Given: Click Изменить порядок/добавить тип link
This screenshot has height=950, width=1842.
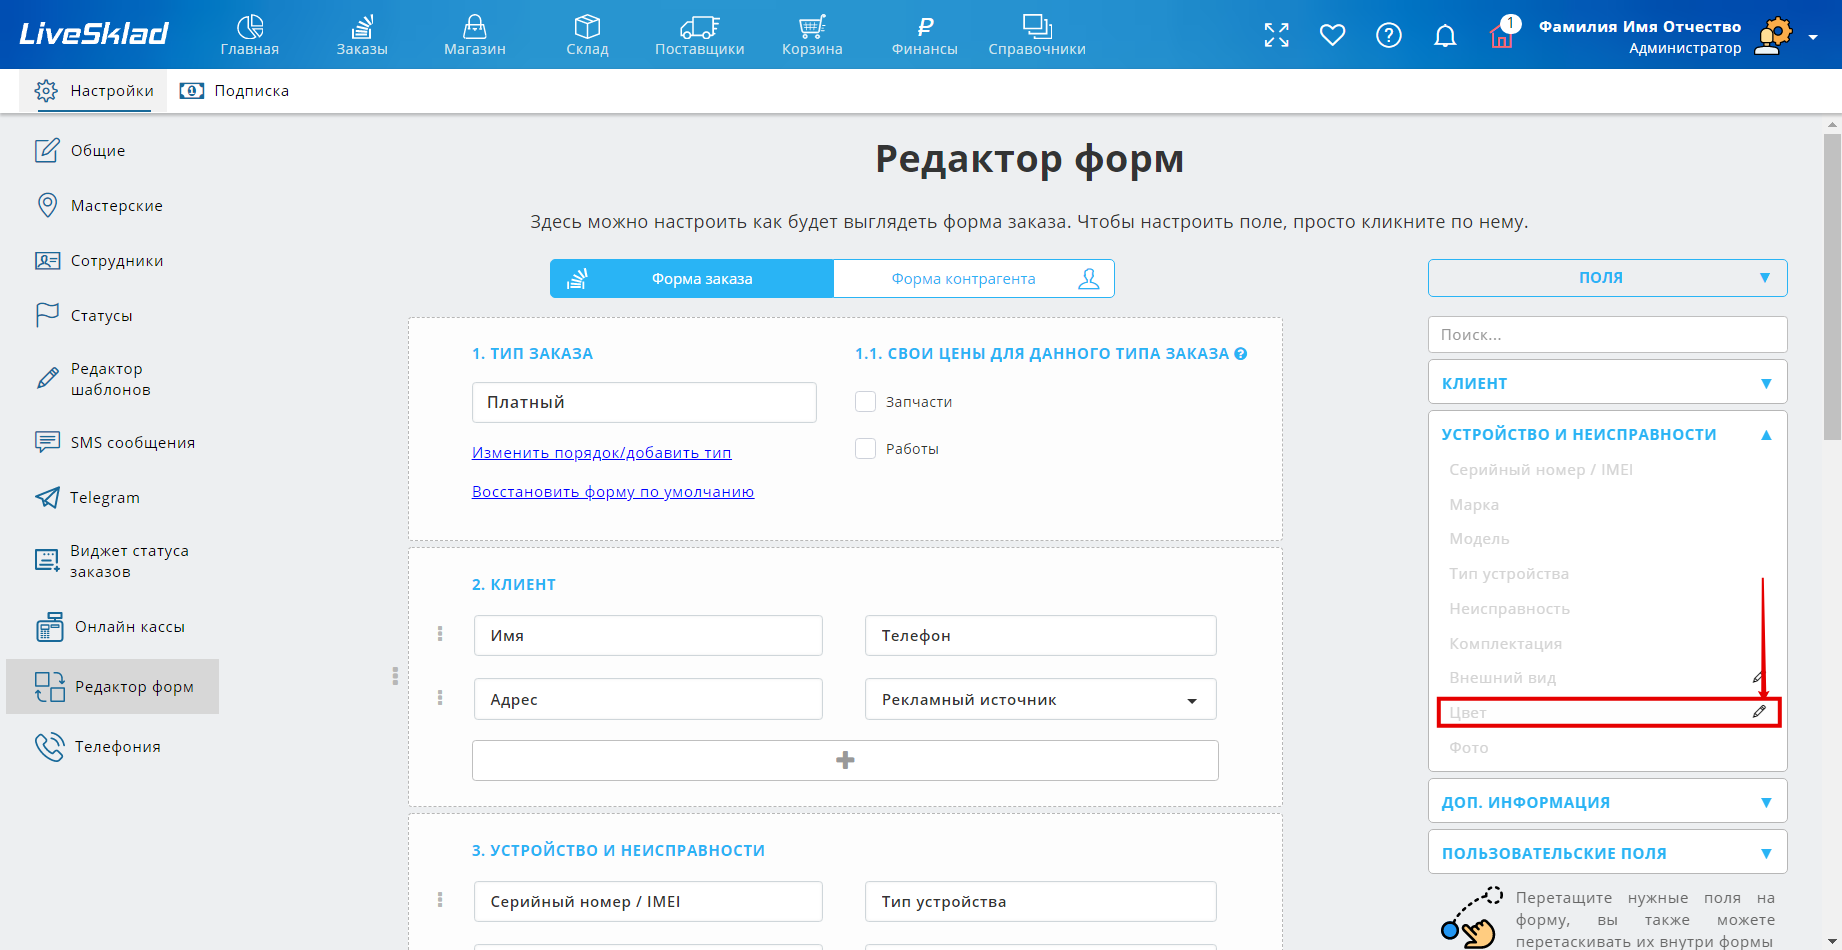Looking at the screenshot, I should [601, 452].
